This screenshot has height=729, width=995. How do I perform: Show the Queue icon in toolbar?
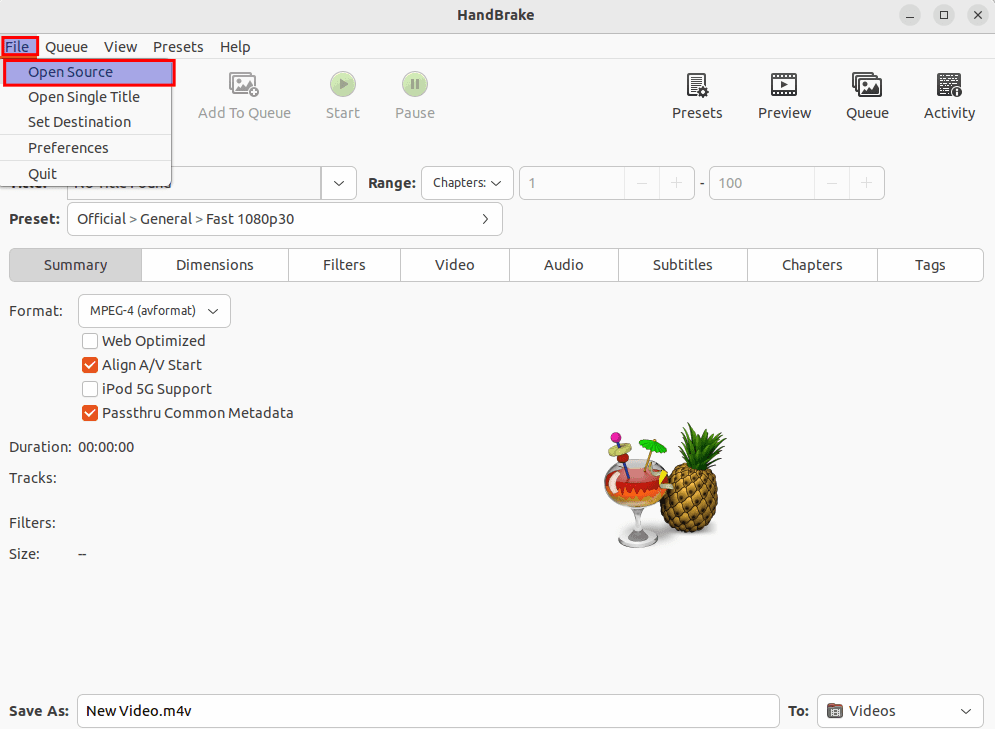(867, 85)
